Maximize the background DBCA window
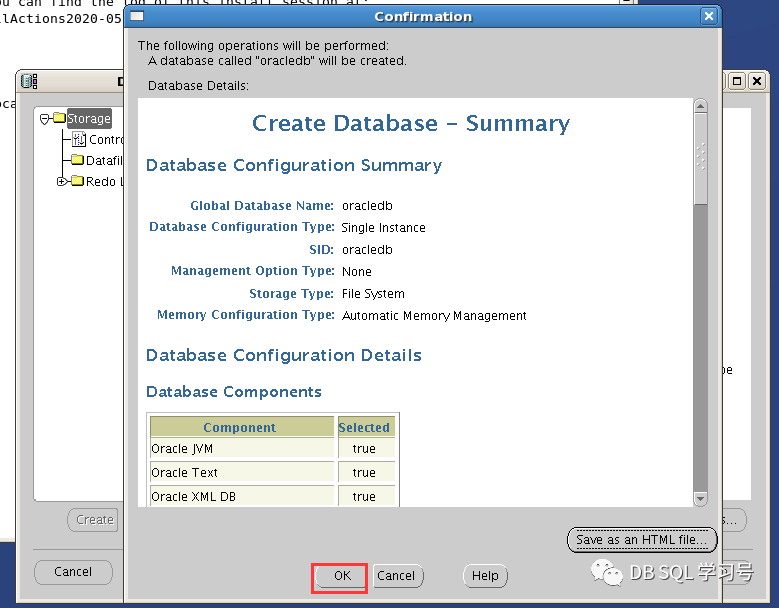779x608 pixels. pyautogui.click(x=737, y=81)
